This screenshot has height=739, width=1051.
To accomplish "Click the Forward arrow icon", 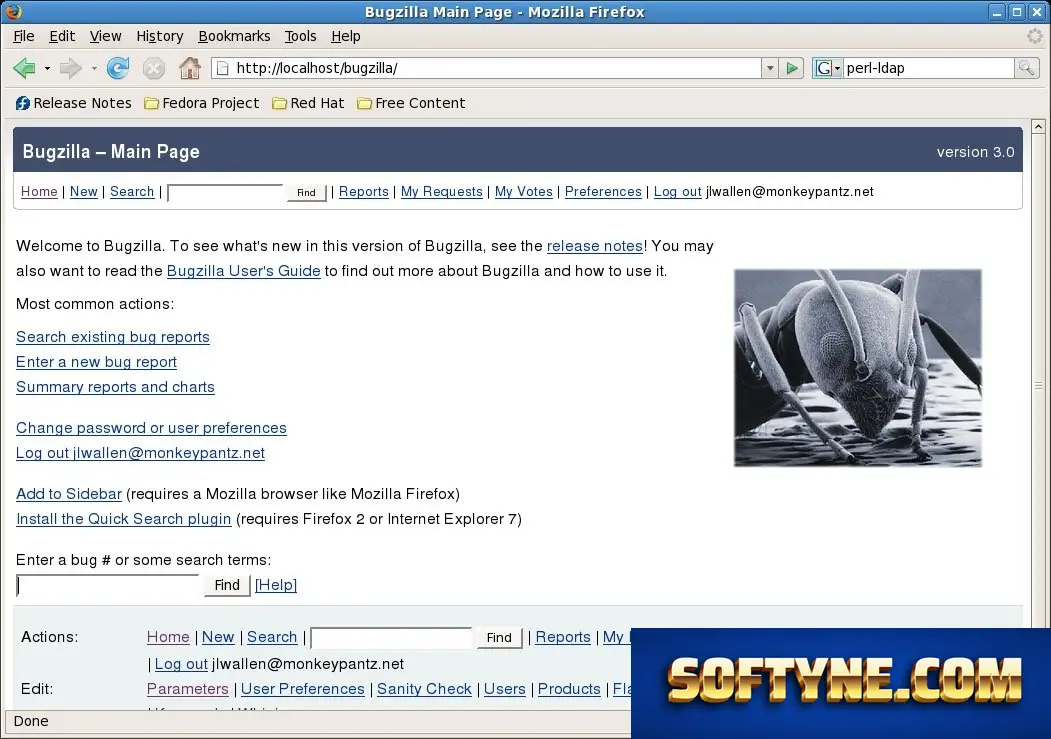I will tap(70, 68).
